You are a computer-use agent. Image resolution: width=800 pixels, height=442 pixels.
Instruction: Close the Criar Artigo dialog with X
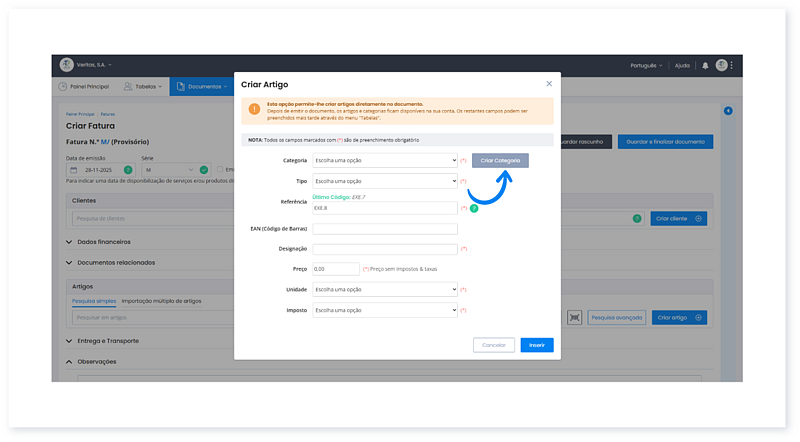coord(549,84)
